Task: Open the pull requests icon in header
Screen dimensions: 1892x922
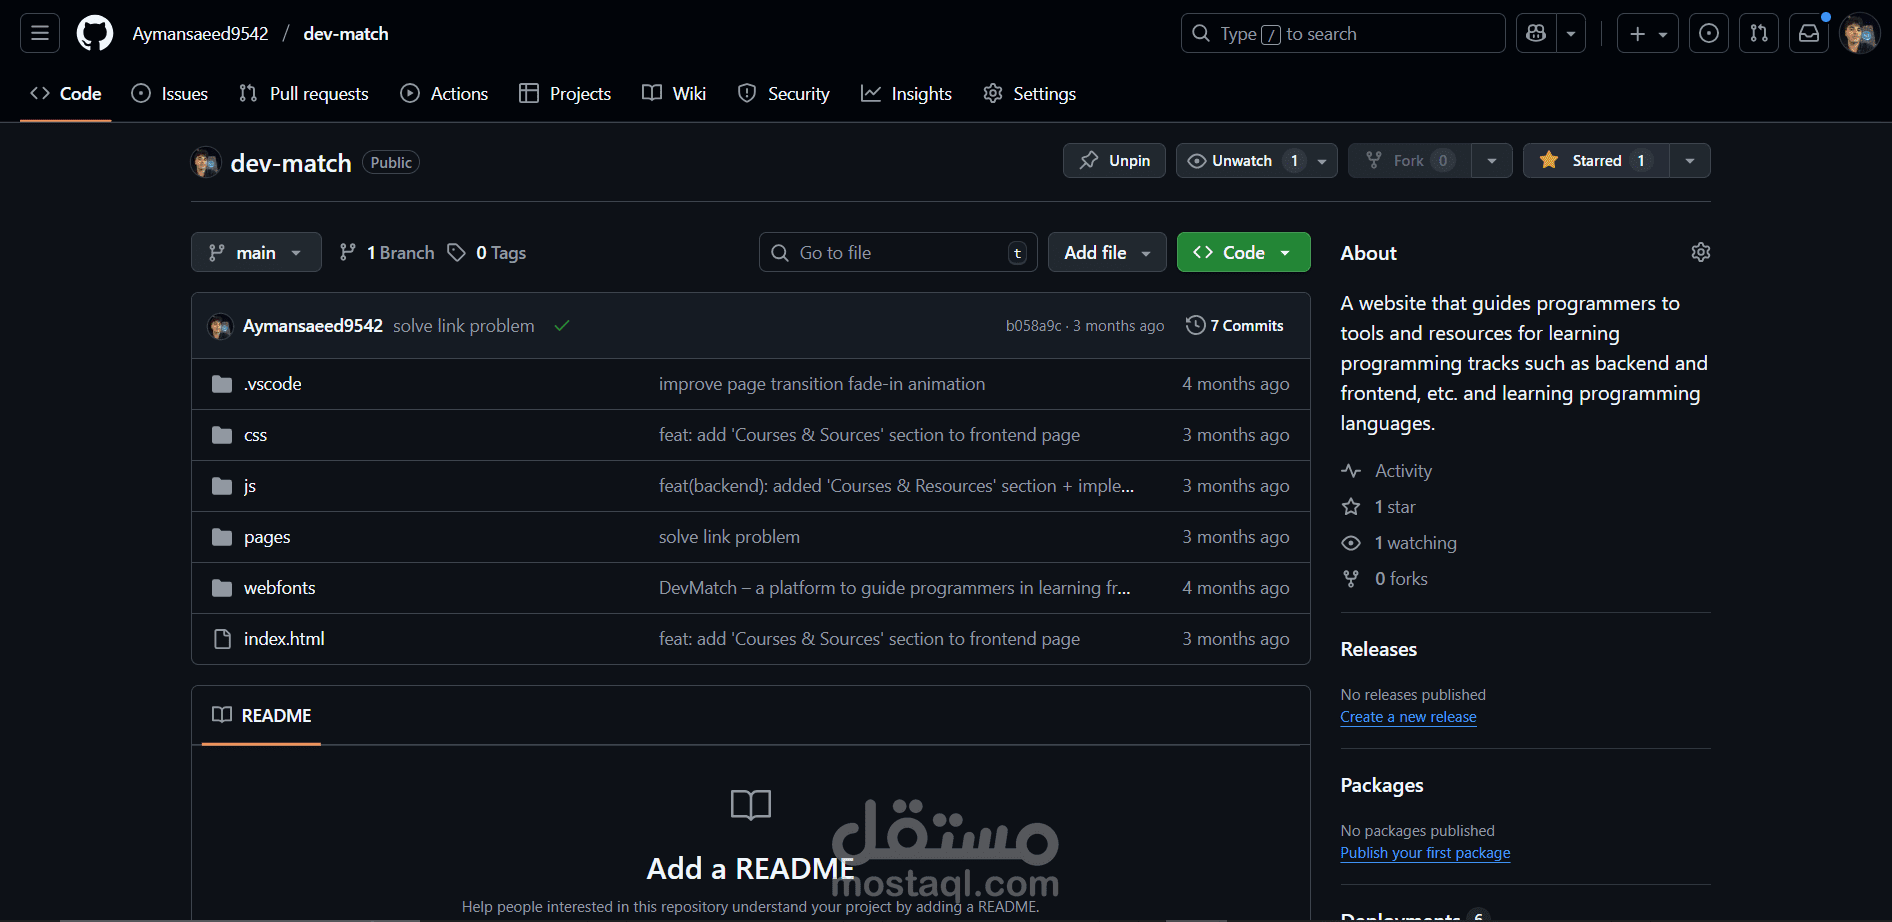Action: [x=1759, y=33]
